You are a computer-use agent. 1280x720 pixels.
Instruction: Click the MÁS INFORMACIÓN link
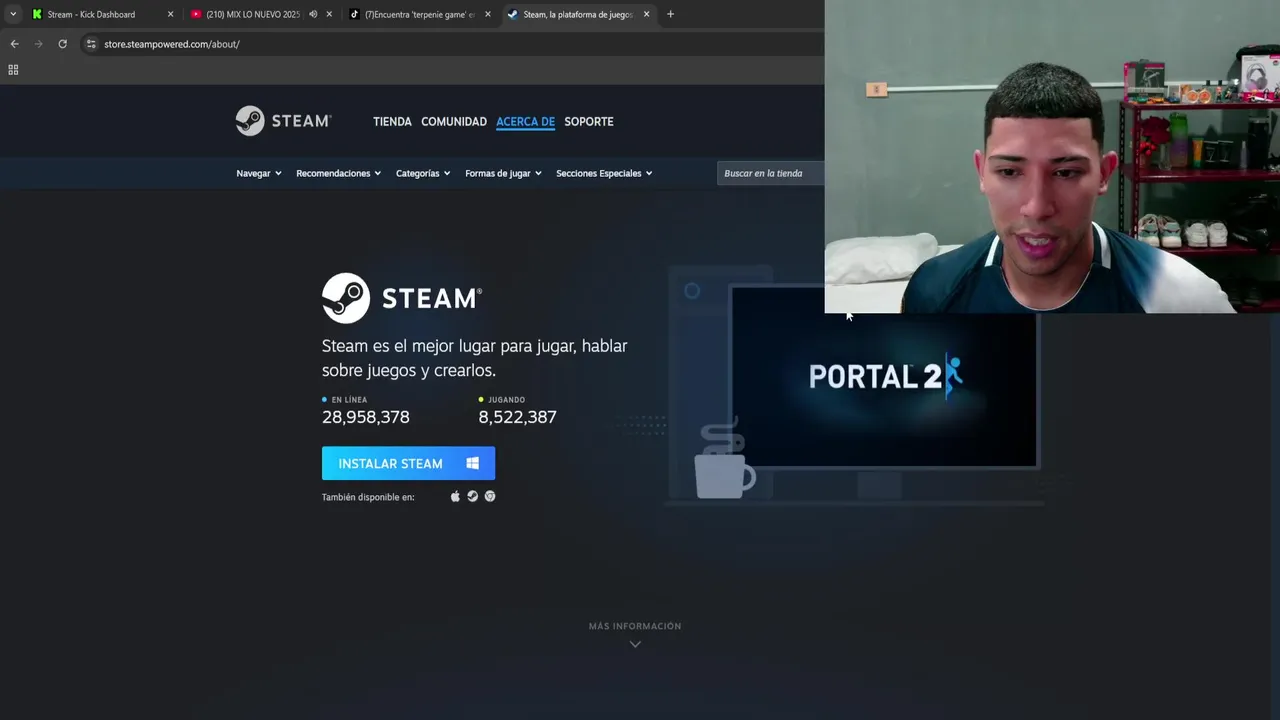(x=635, y=626)
